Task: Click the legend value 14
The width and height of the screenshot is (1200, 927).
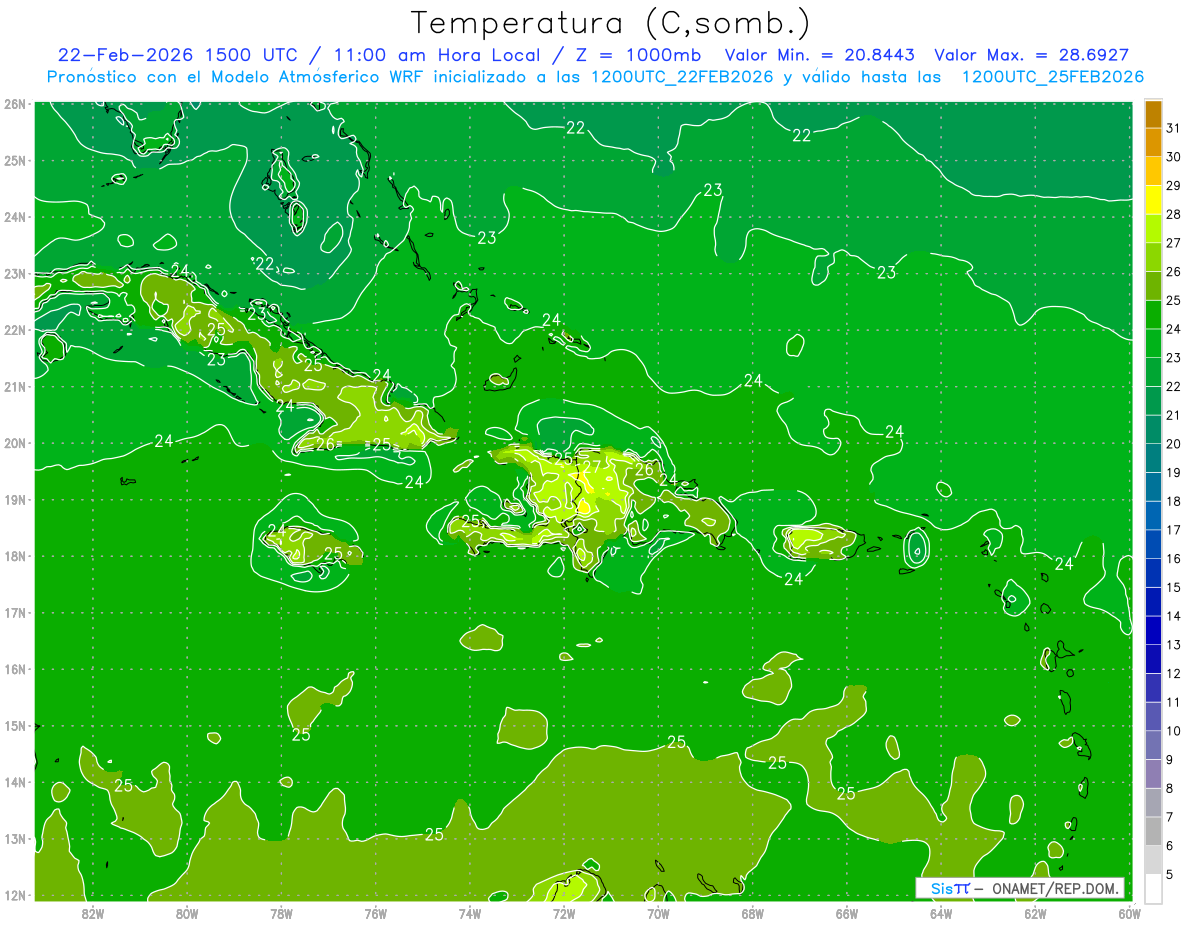Action: pyautogui.click(x=1172, y=616)
